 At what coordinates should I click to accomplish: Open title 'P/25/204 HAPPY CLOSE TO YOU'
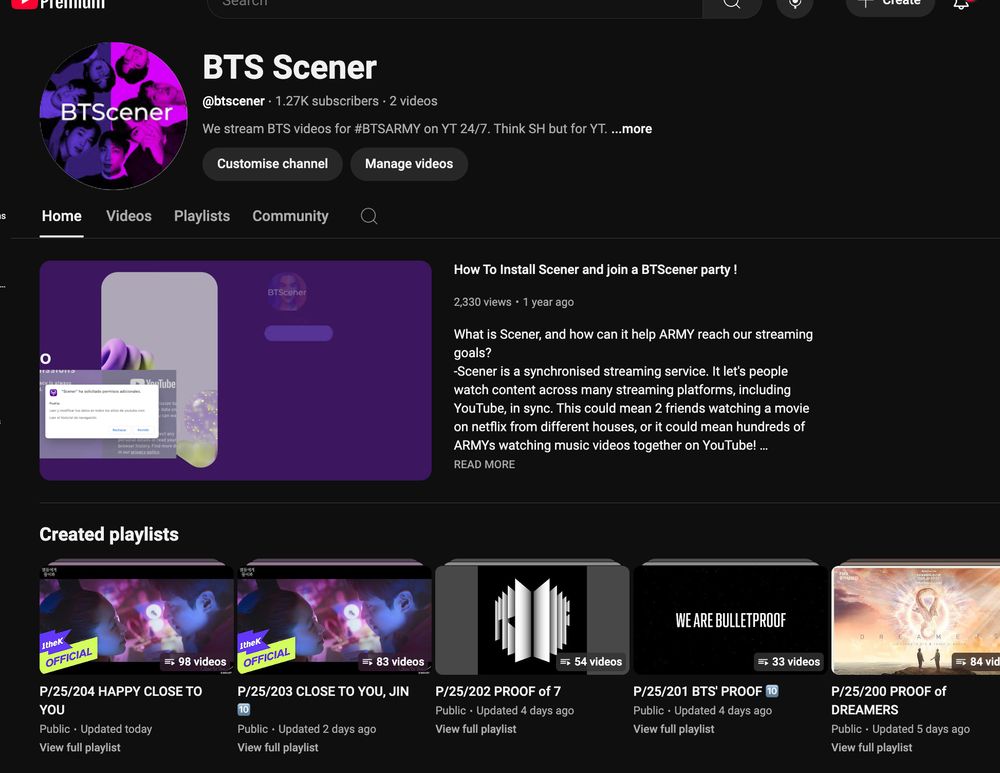click(121, 700)
